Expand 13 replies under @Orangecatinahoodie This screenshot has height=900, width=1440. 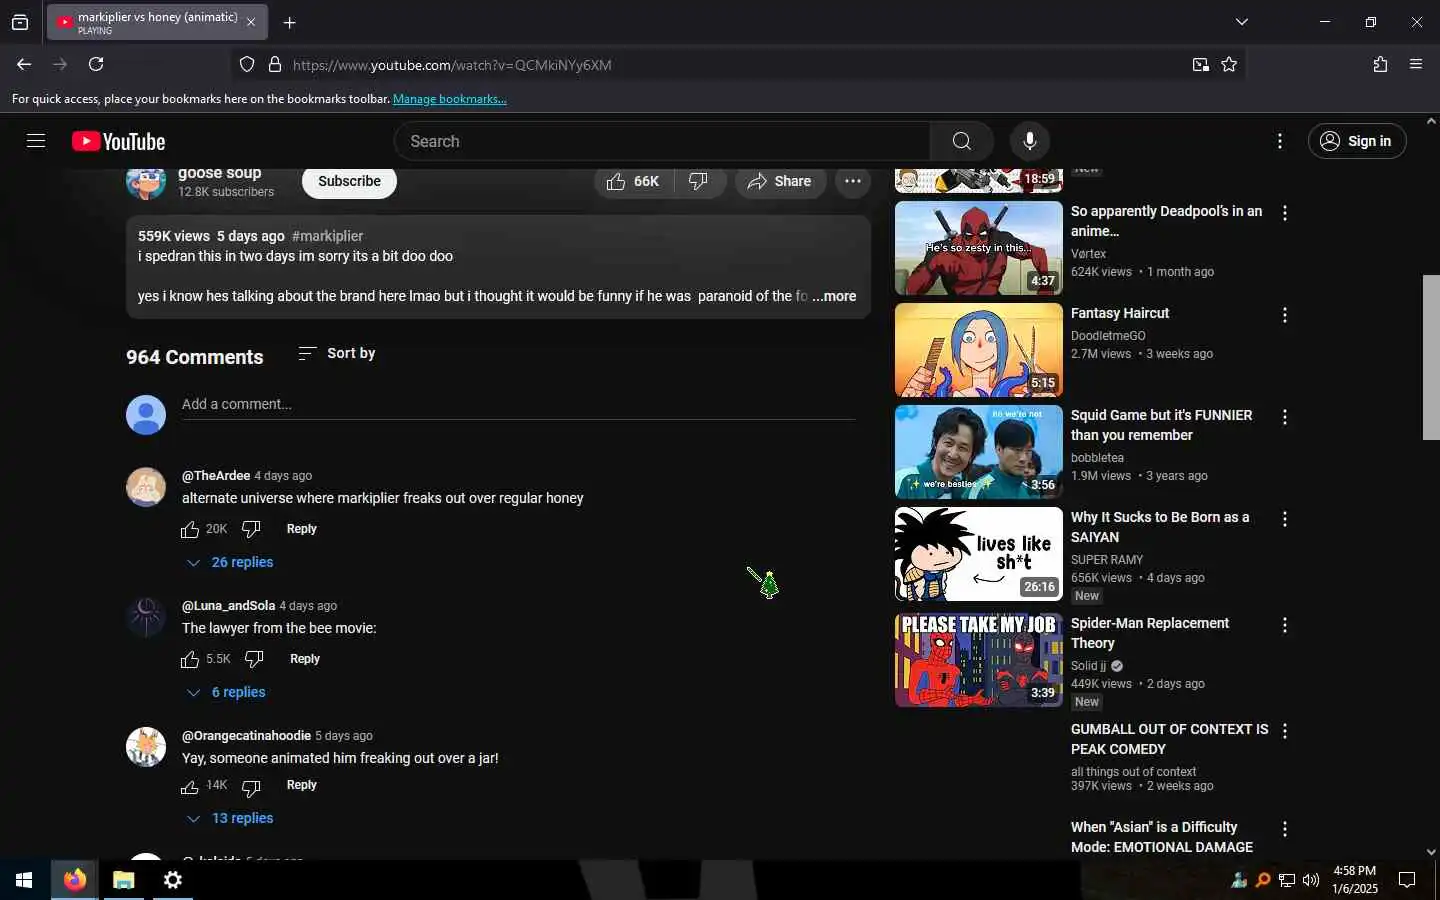coord(230,818)
